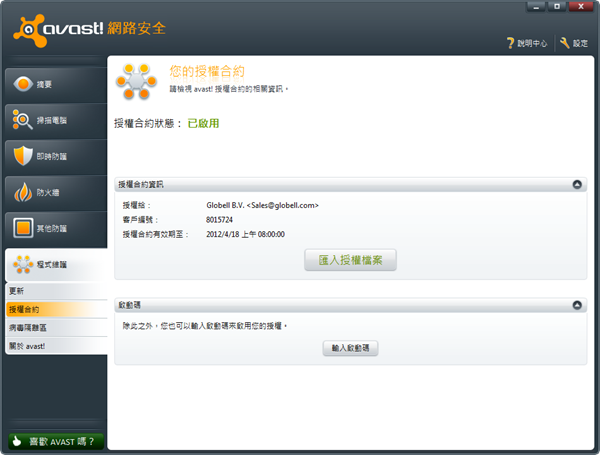Viewport: 600px width, 455px height.
Task: Minimize the avast! window
Action: click(x=536, y=7)
